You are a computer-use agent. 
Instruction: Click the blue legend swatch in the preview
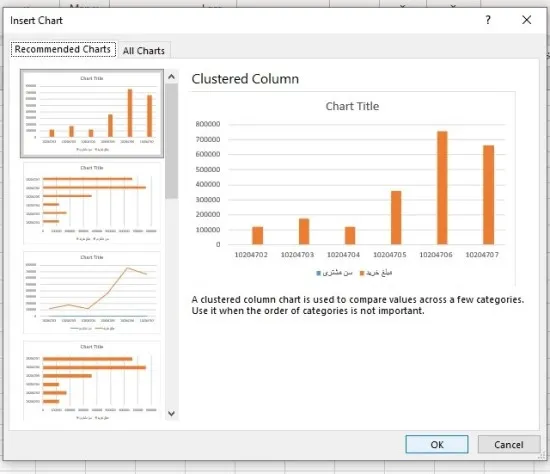(318, 273)
